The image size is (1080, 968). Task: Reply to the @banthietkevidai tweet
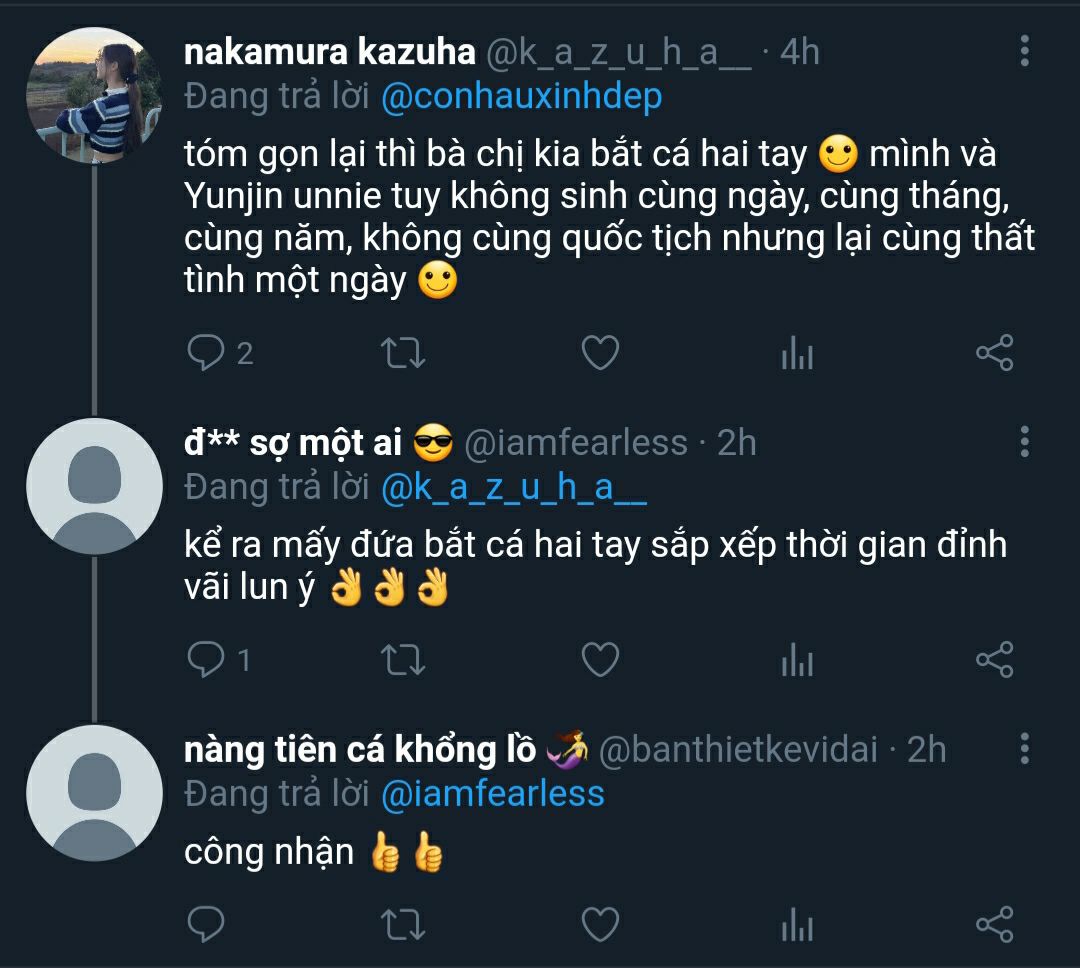click(x=205, y=923)
